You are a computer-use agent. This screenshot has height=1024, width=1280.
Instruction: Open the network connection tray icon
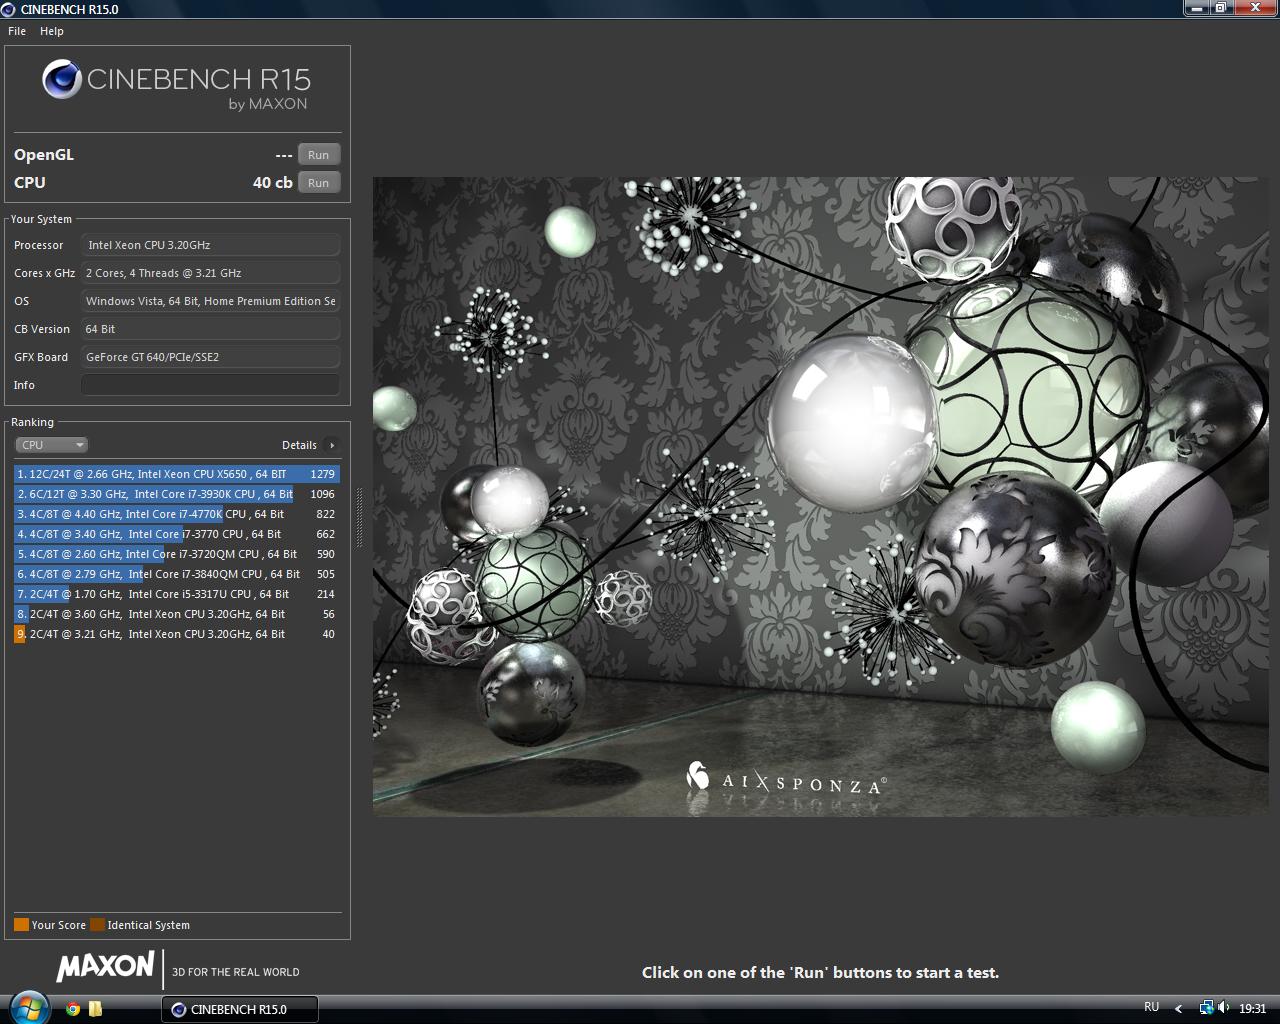coord(1206,1008)
